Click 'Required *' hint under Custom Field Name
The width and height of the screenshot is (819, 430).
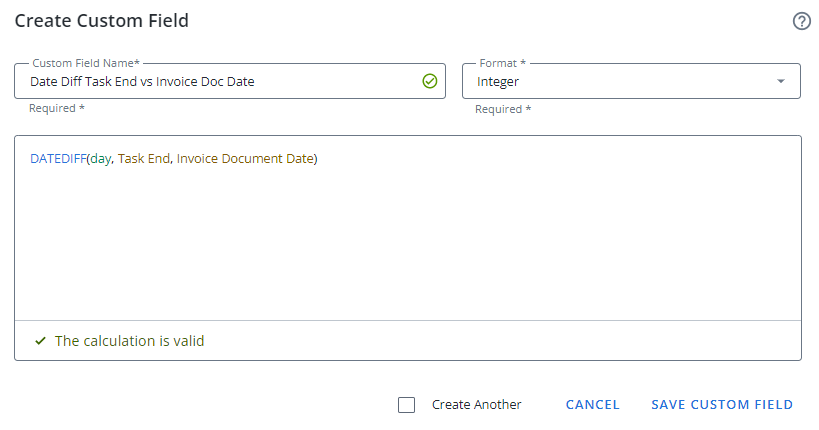[x=56, y=108]
